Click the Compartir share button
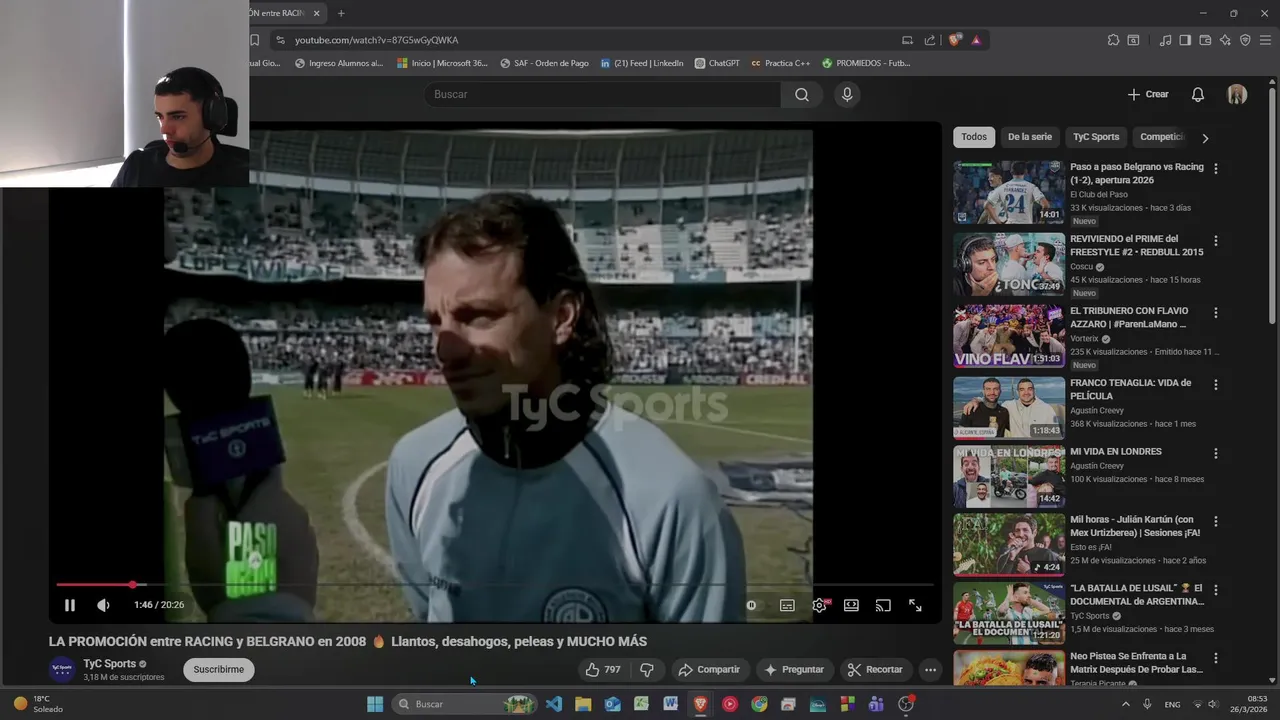The width and height of the screenshot is (1280, 720). point(709,670)
